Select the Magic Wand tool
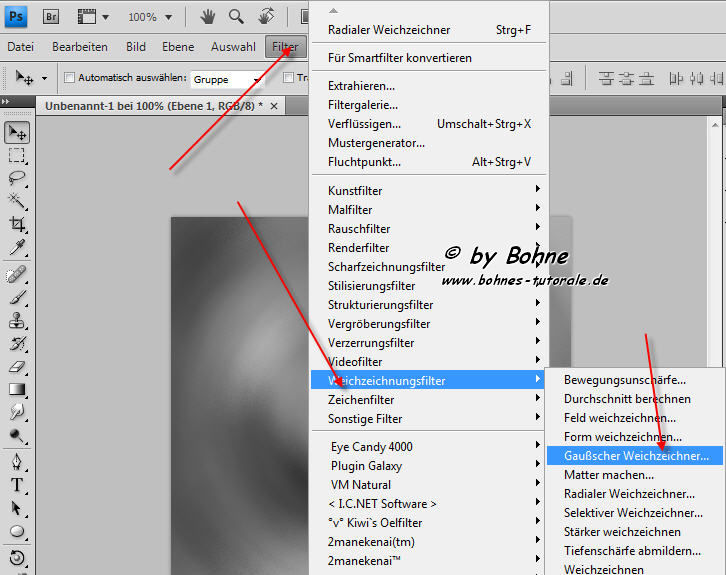This screenshot has height=575, width=726. (17, 201)
